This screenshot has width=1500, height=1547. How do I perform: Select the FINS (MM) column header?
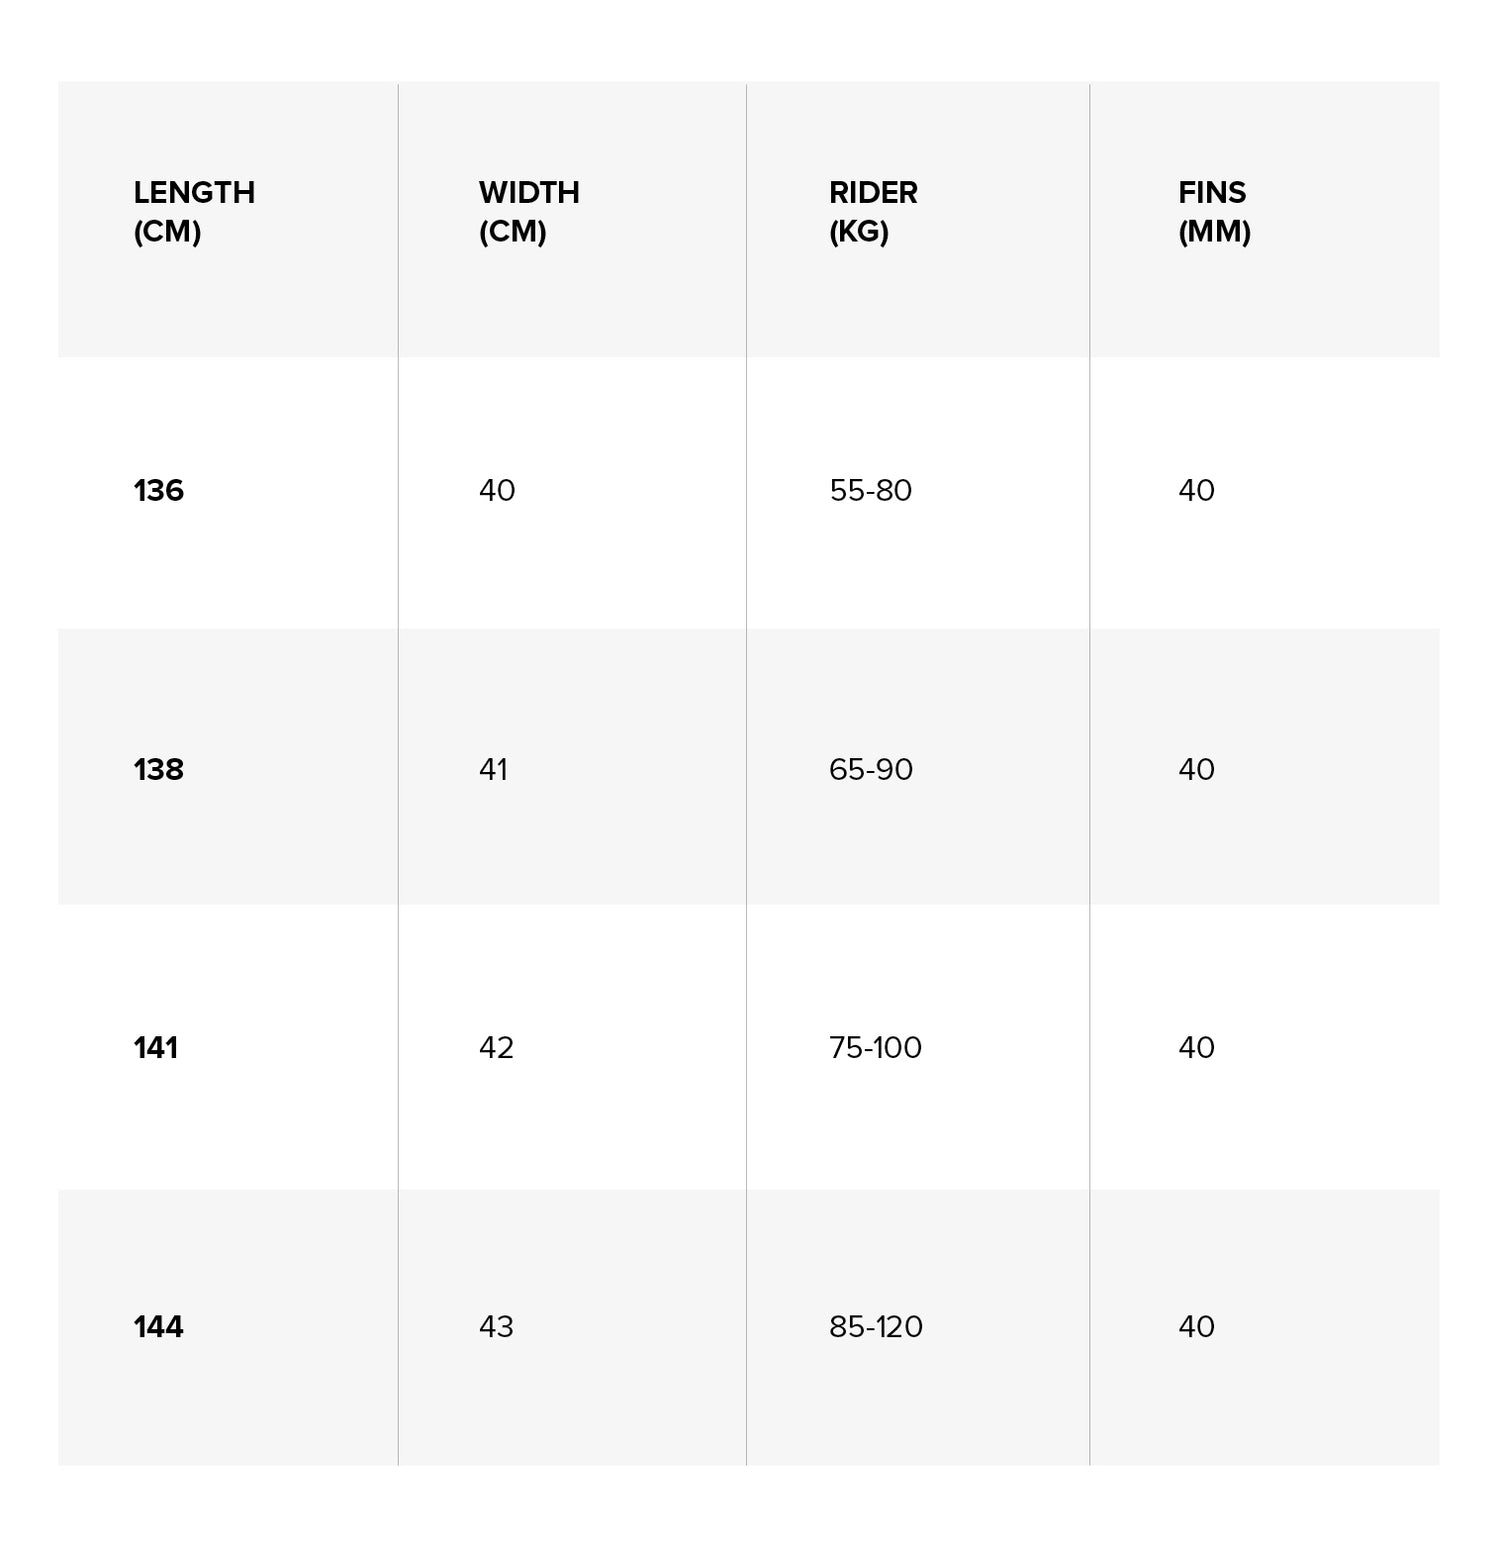coord(1214,212)
